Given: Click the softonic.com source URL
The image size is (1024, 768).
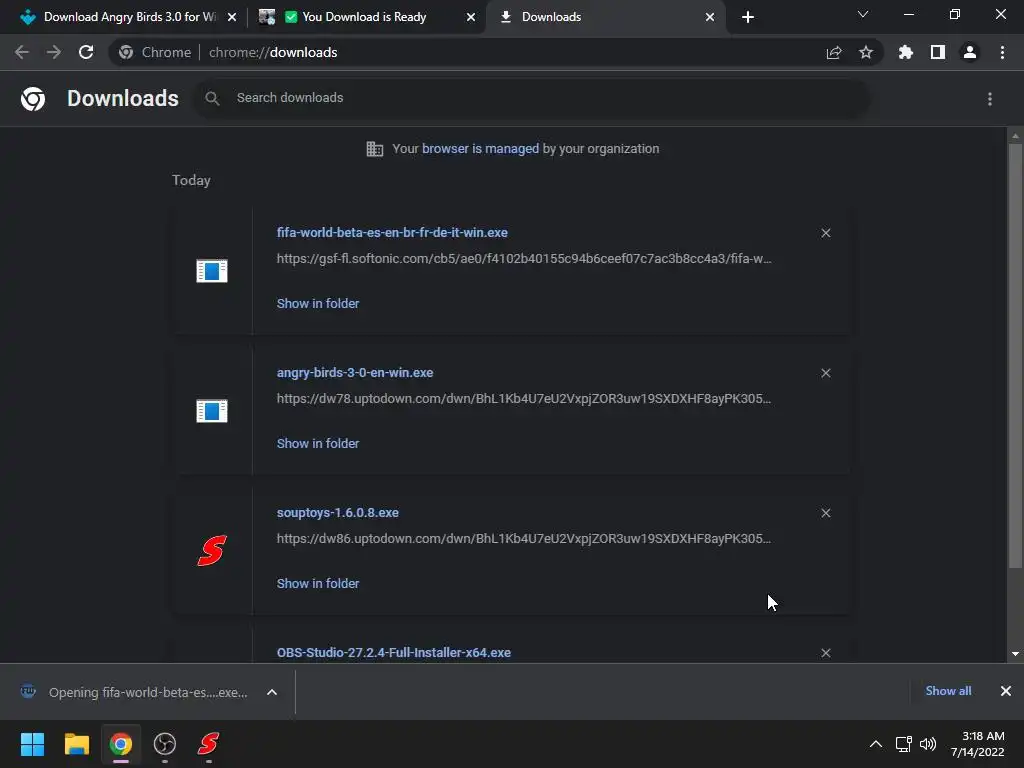Looking at the screenshot, I should click(524, 259).
